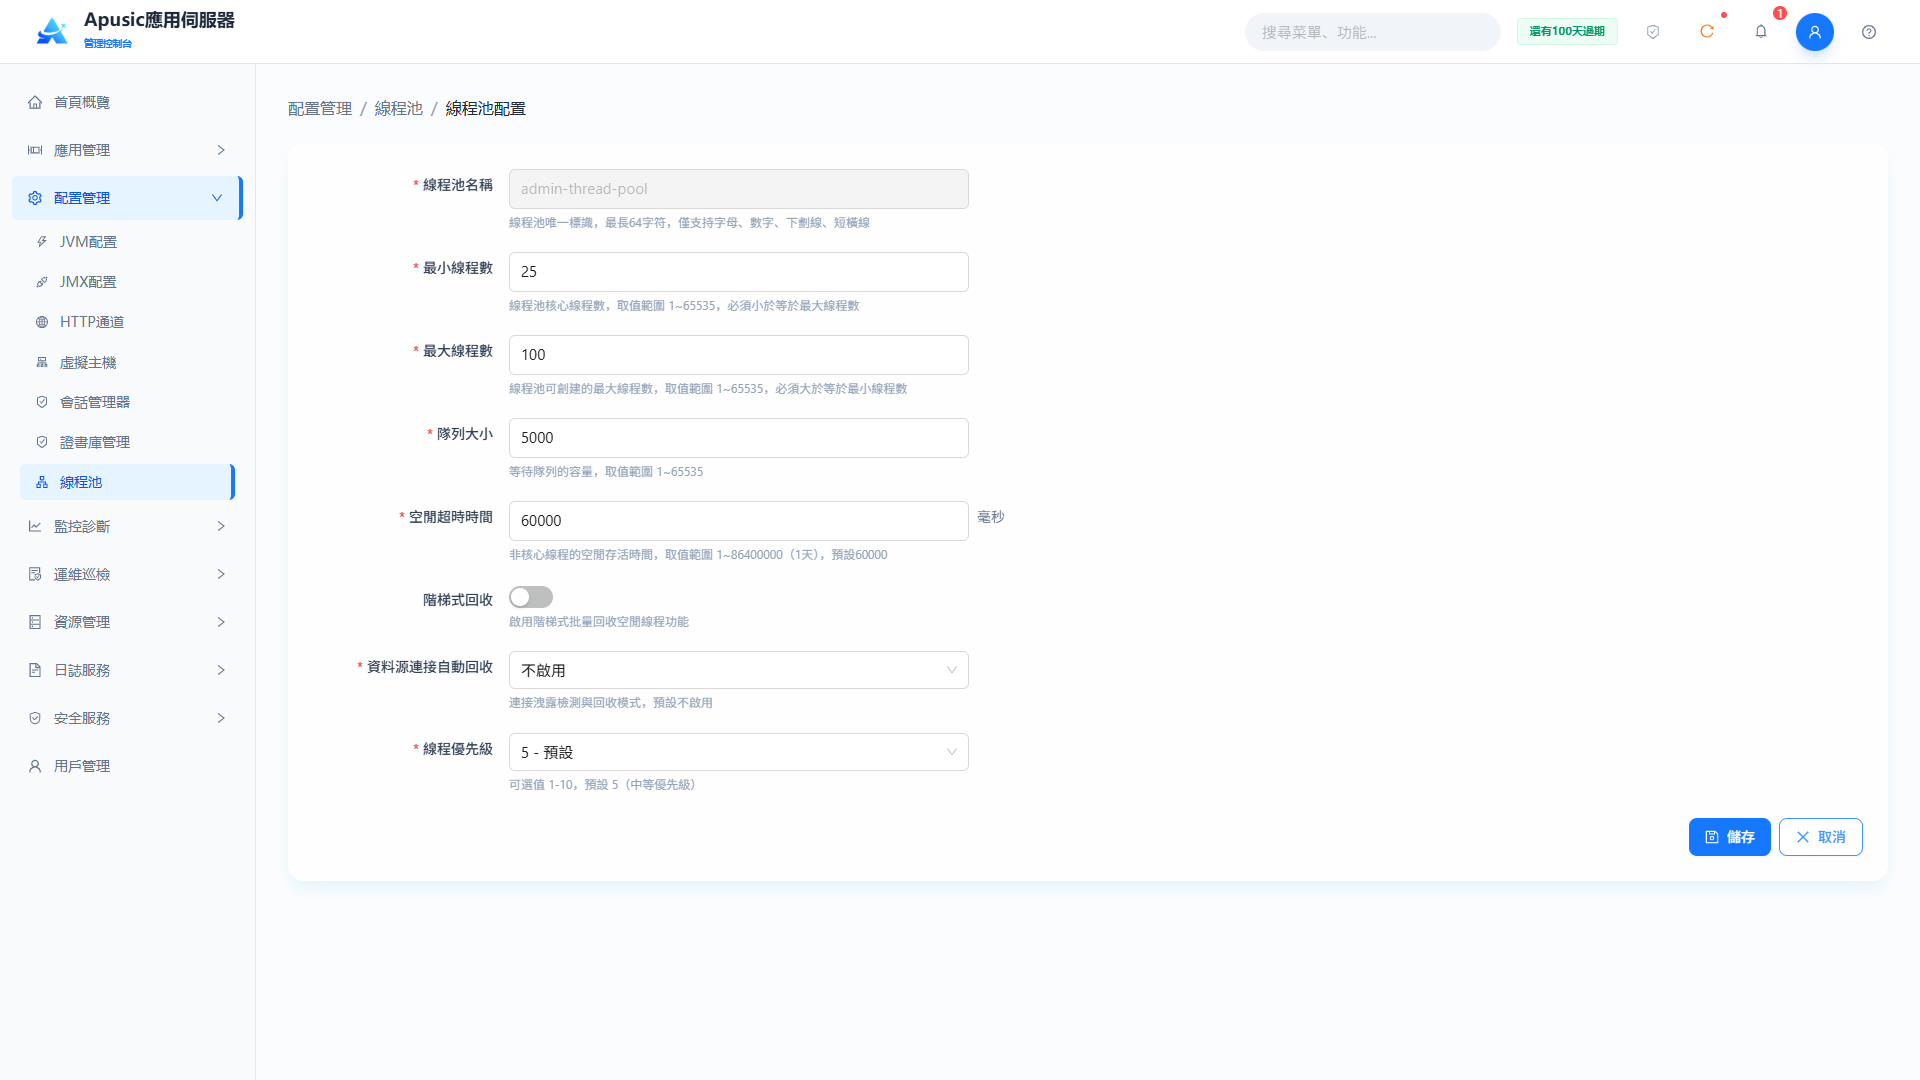This screenshot has width=1920, height=1080.
Task: Click the 證書庫管理 shield icon
Action: tap(42, 442)
